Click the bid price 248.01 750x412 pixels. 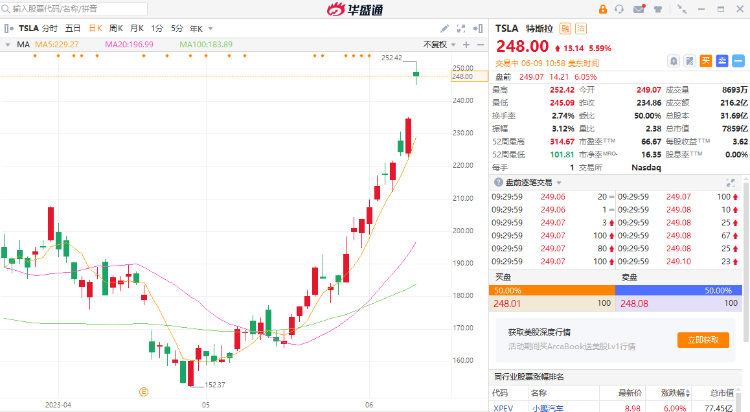tap(507, 303)
